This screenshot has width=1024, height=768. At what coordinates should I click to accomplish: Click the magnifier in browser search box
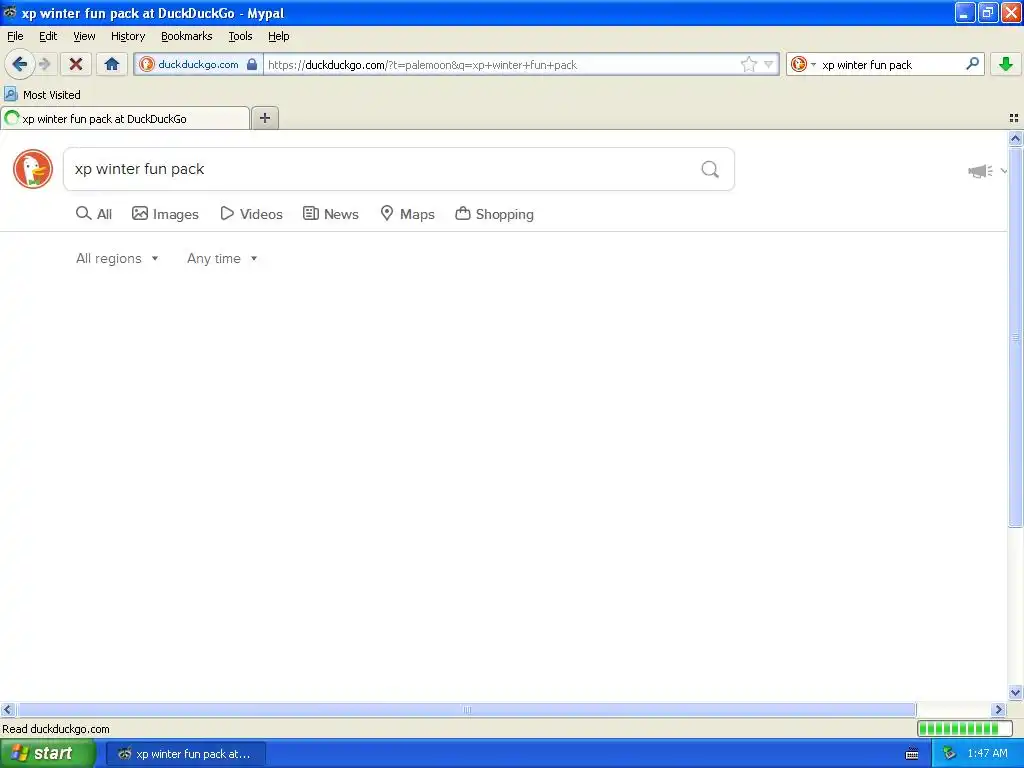(972, 63)
